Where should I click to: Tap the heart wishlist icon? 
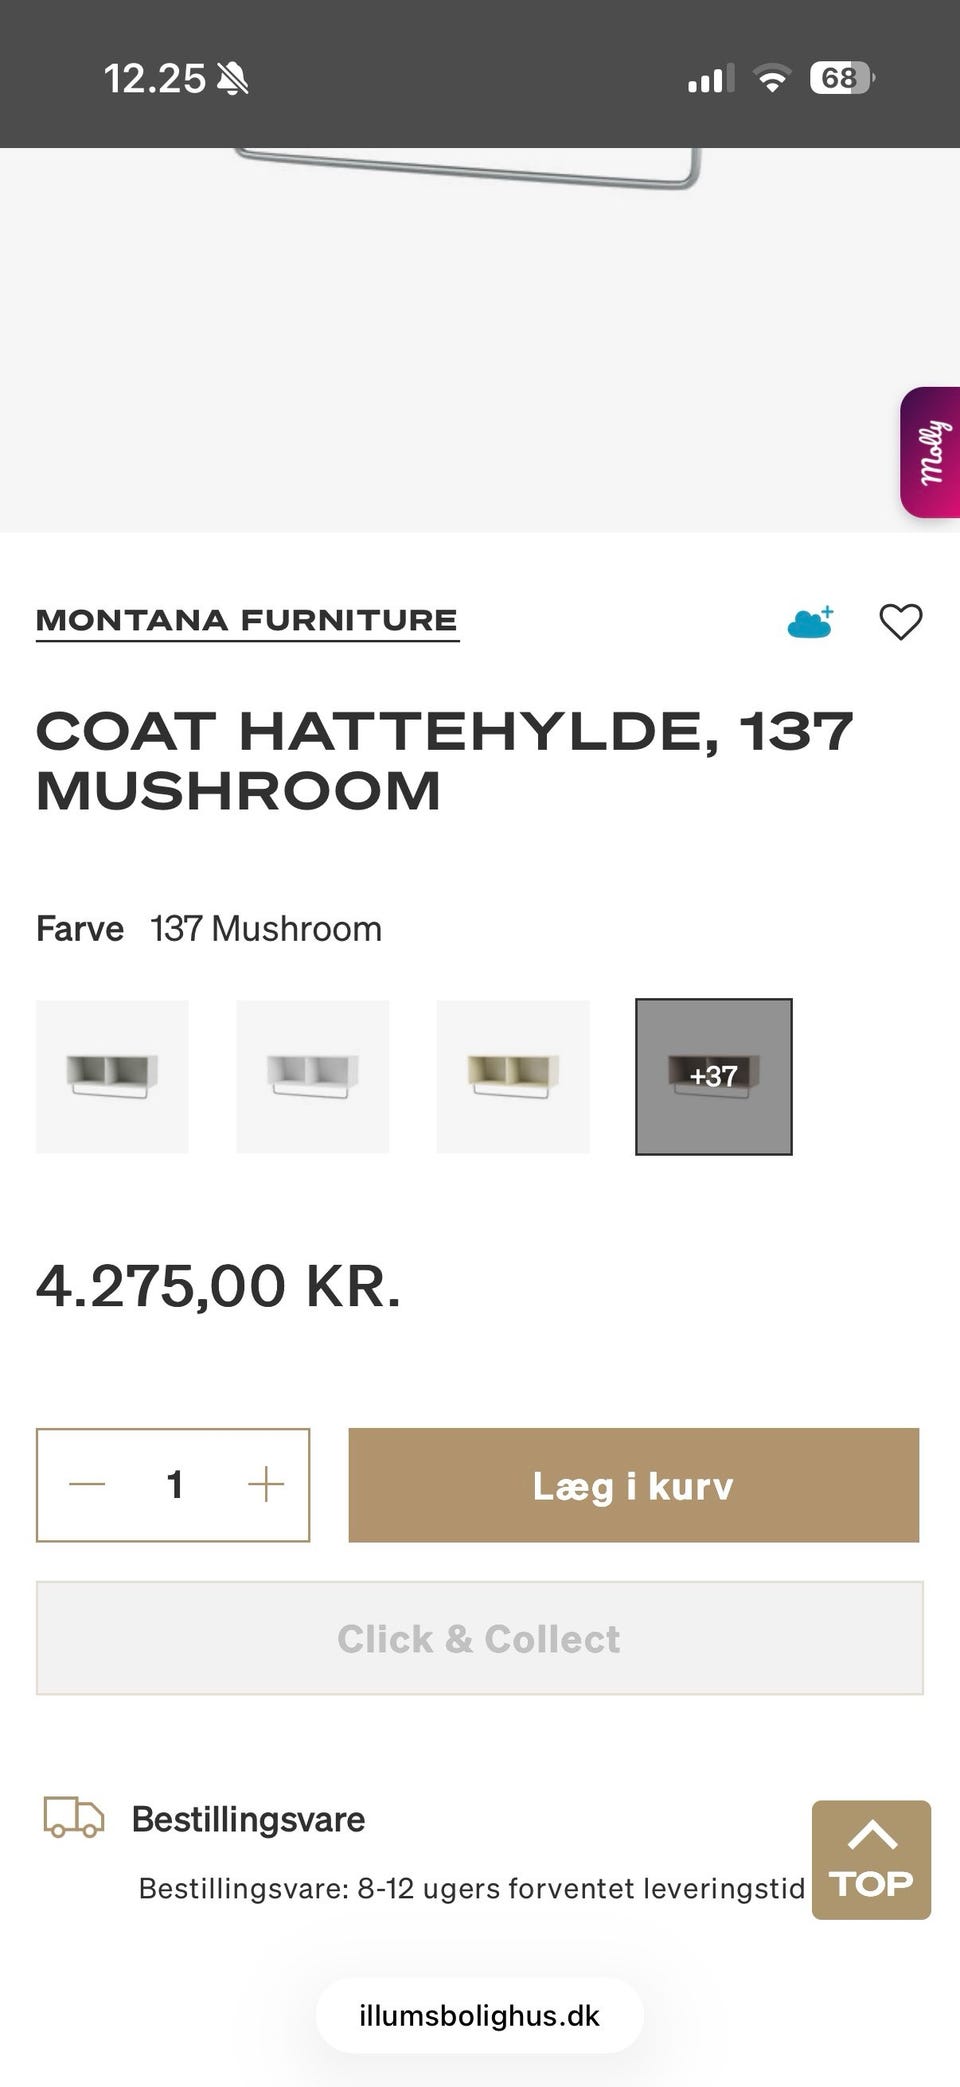click(x=900, y=622)
